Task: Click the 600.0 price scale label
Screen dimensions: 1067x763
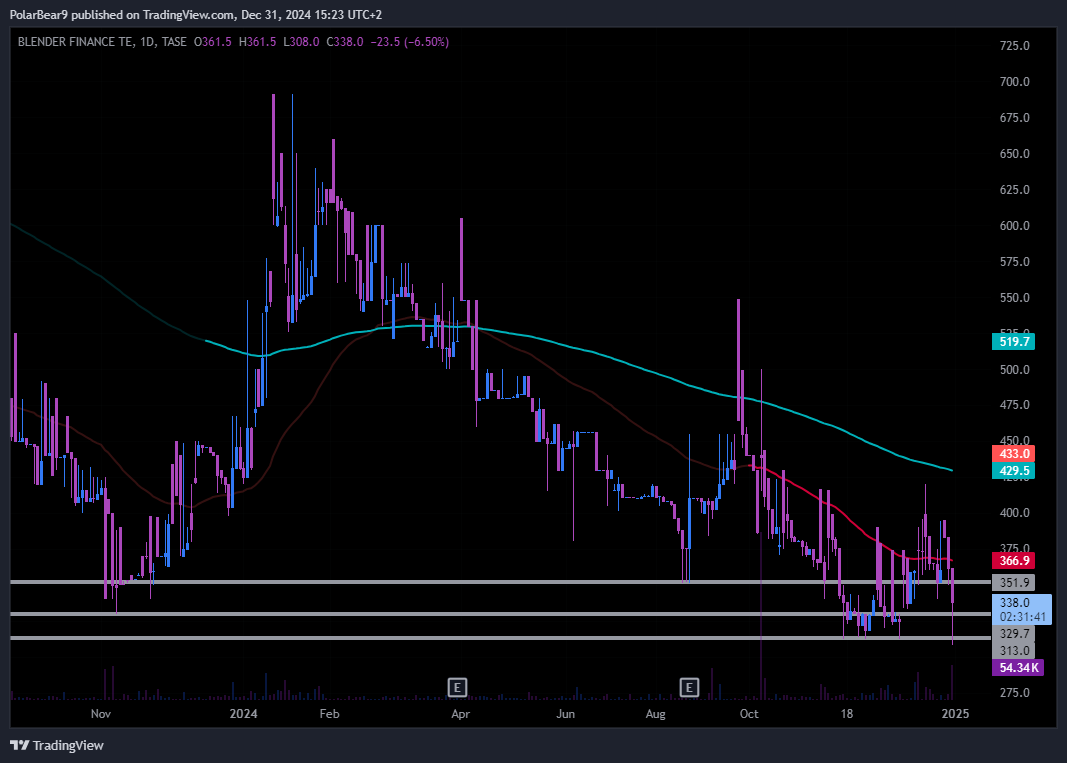Action: point(1015,226)
